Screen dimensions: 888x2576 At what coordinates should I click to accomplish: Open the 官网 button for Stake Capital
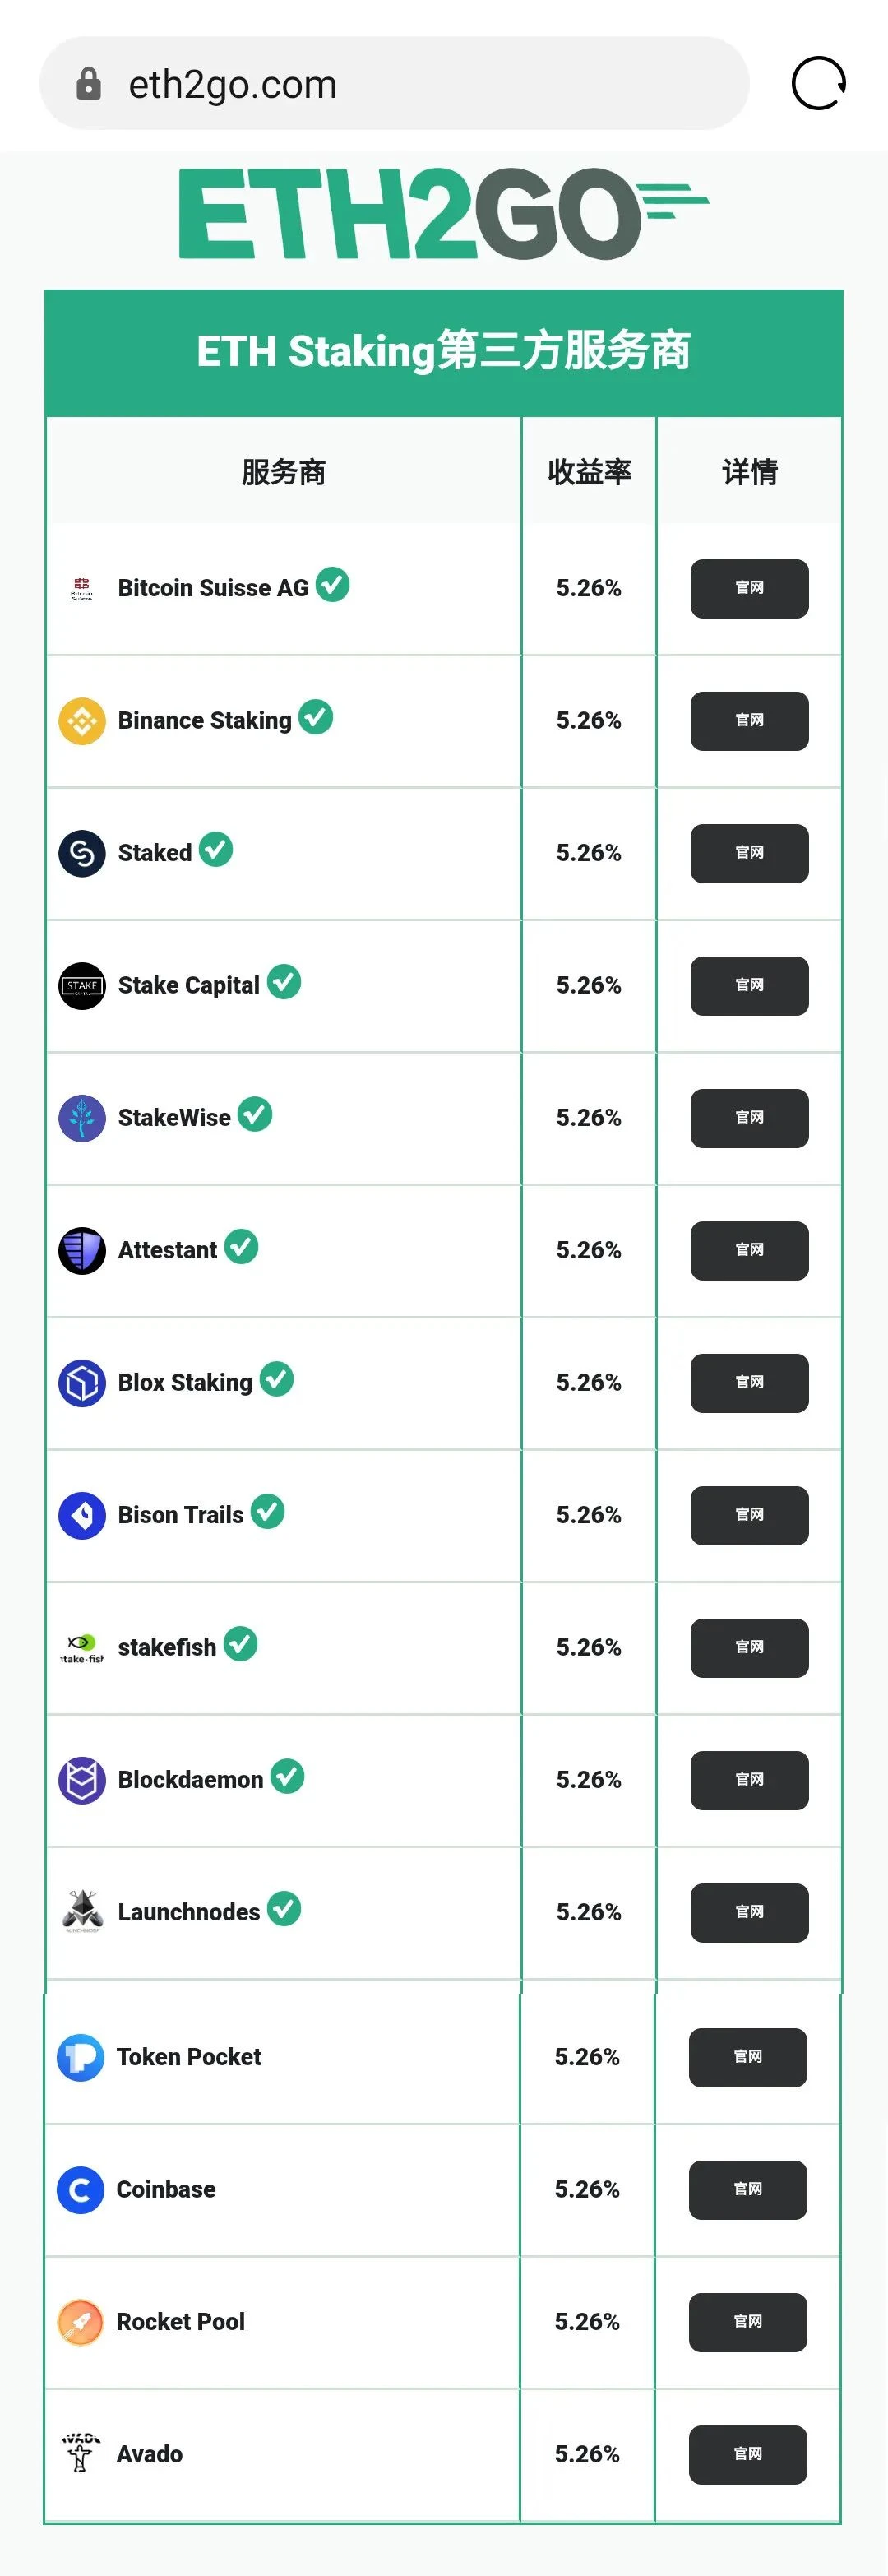(x=748, y=986)
